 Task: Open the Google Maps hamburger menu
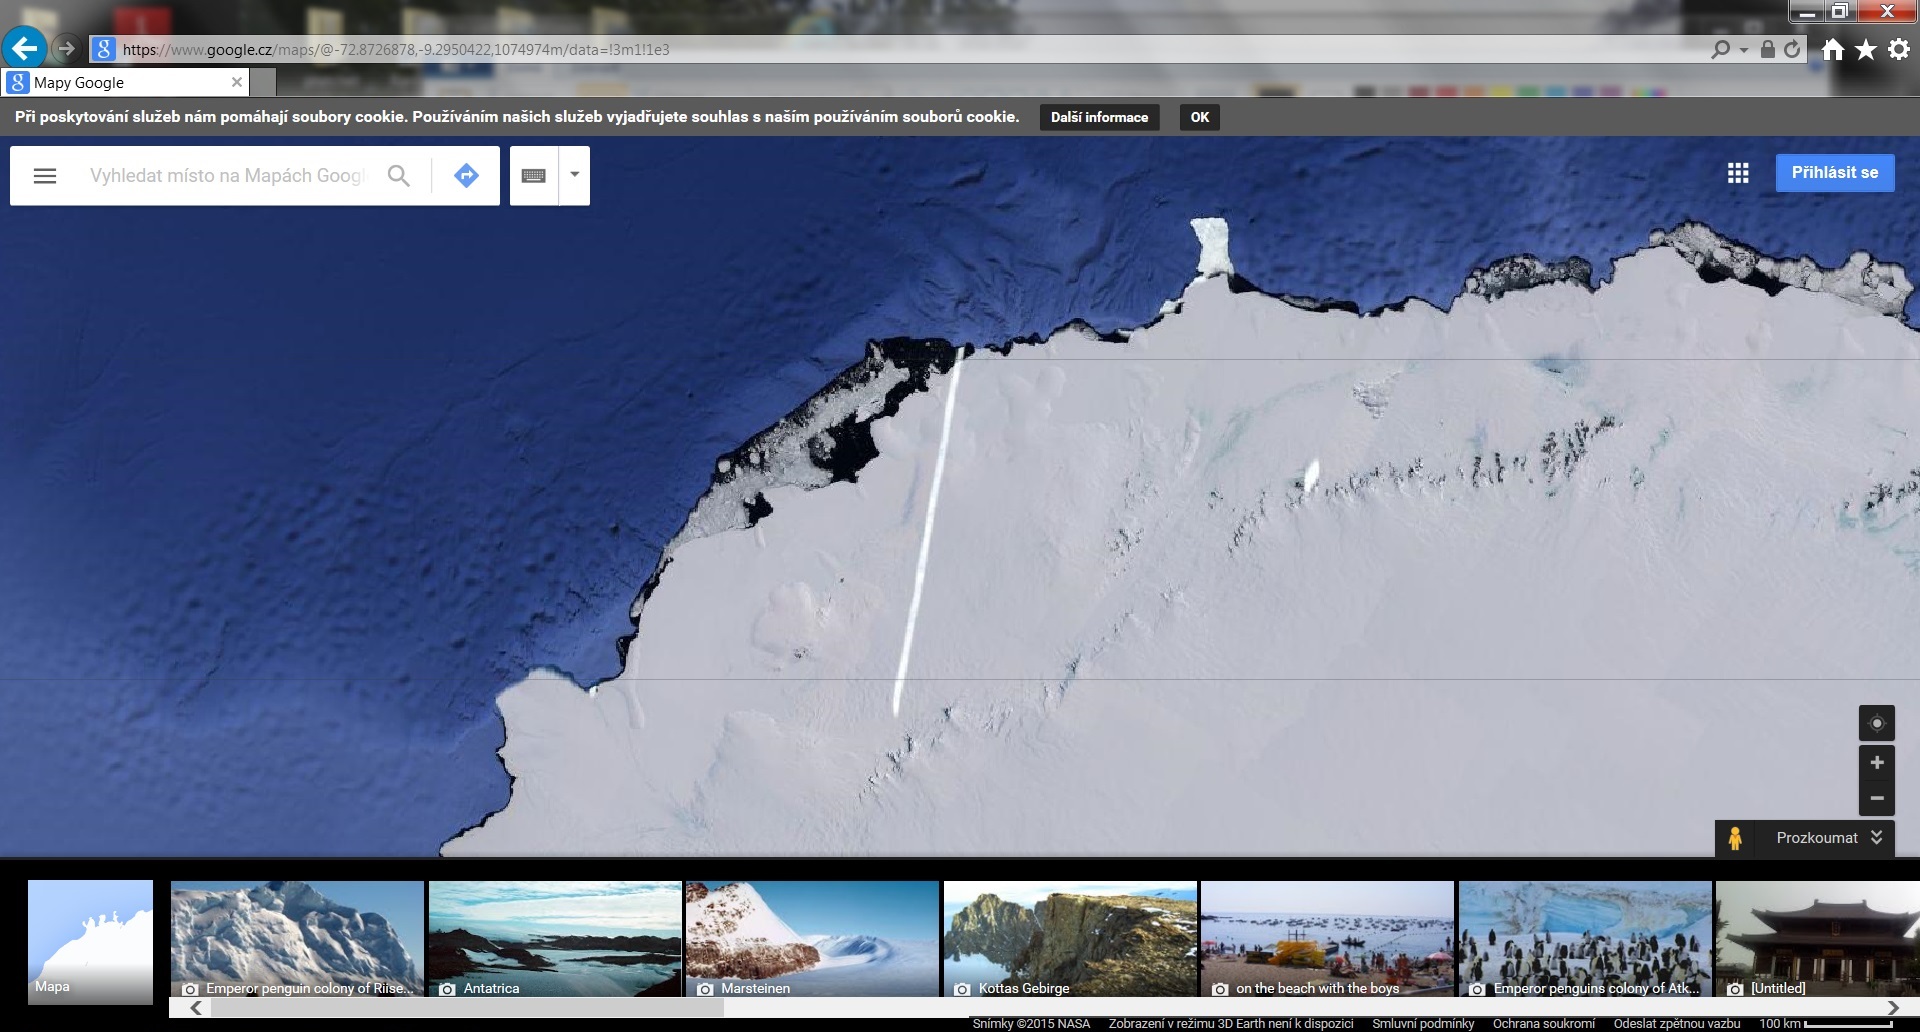45,176
